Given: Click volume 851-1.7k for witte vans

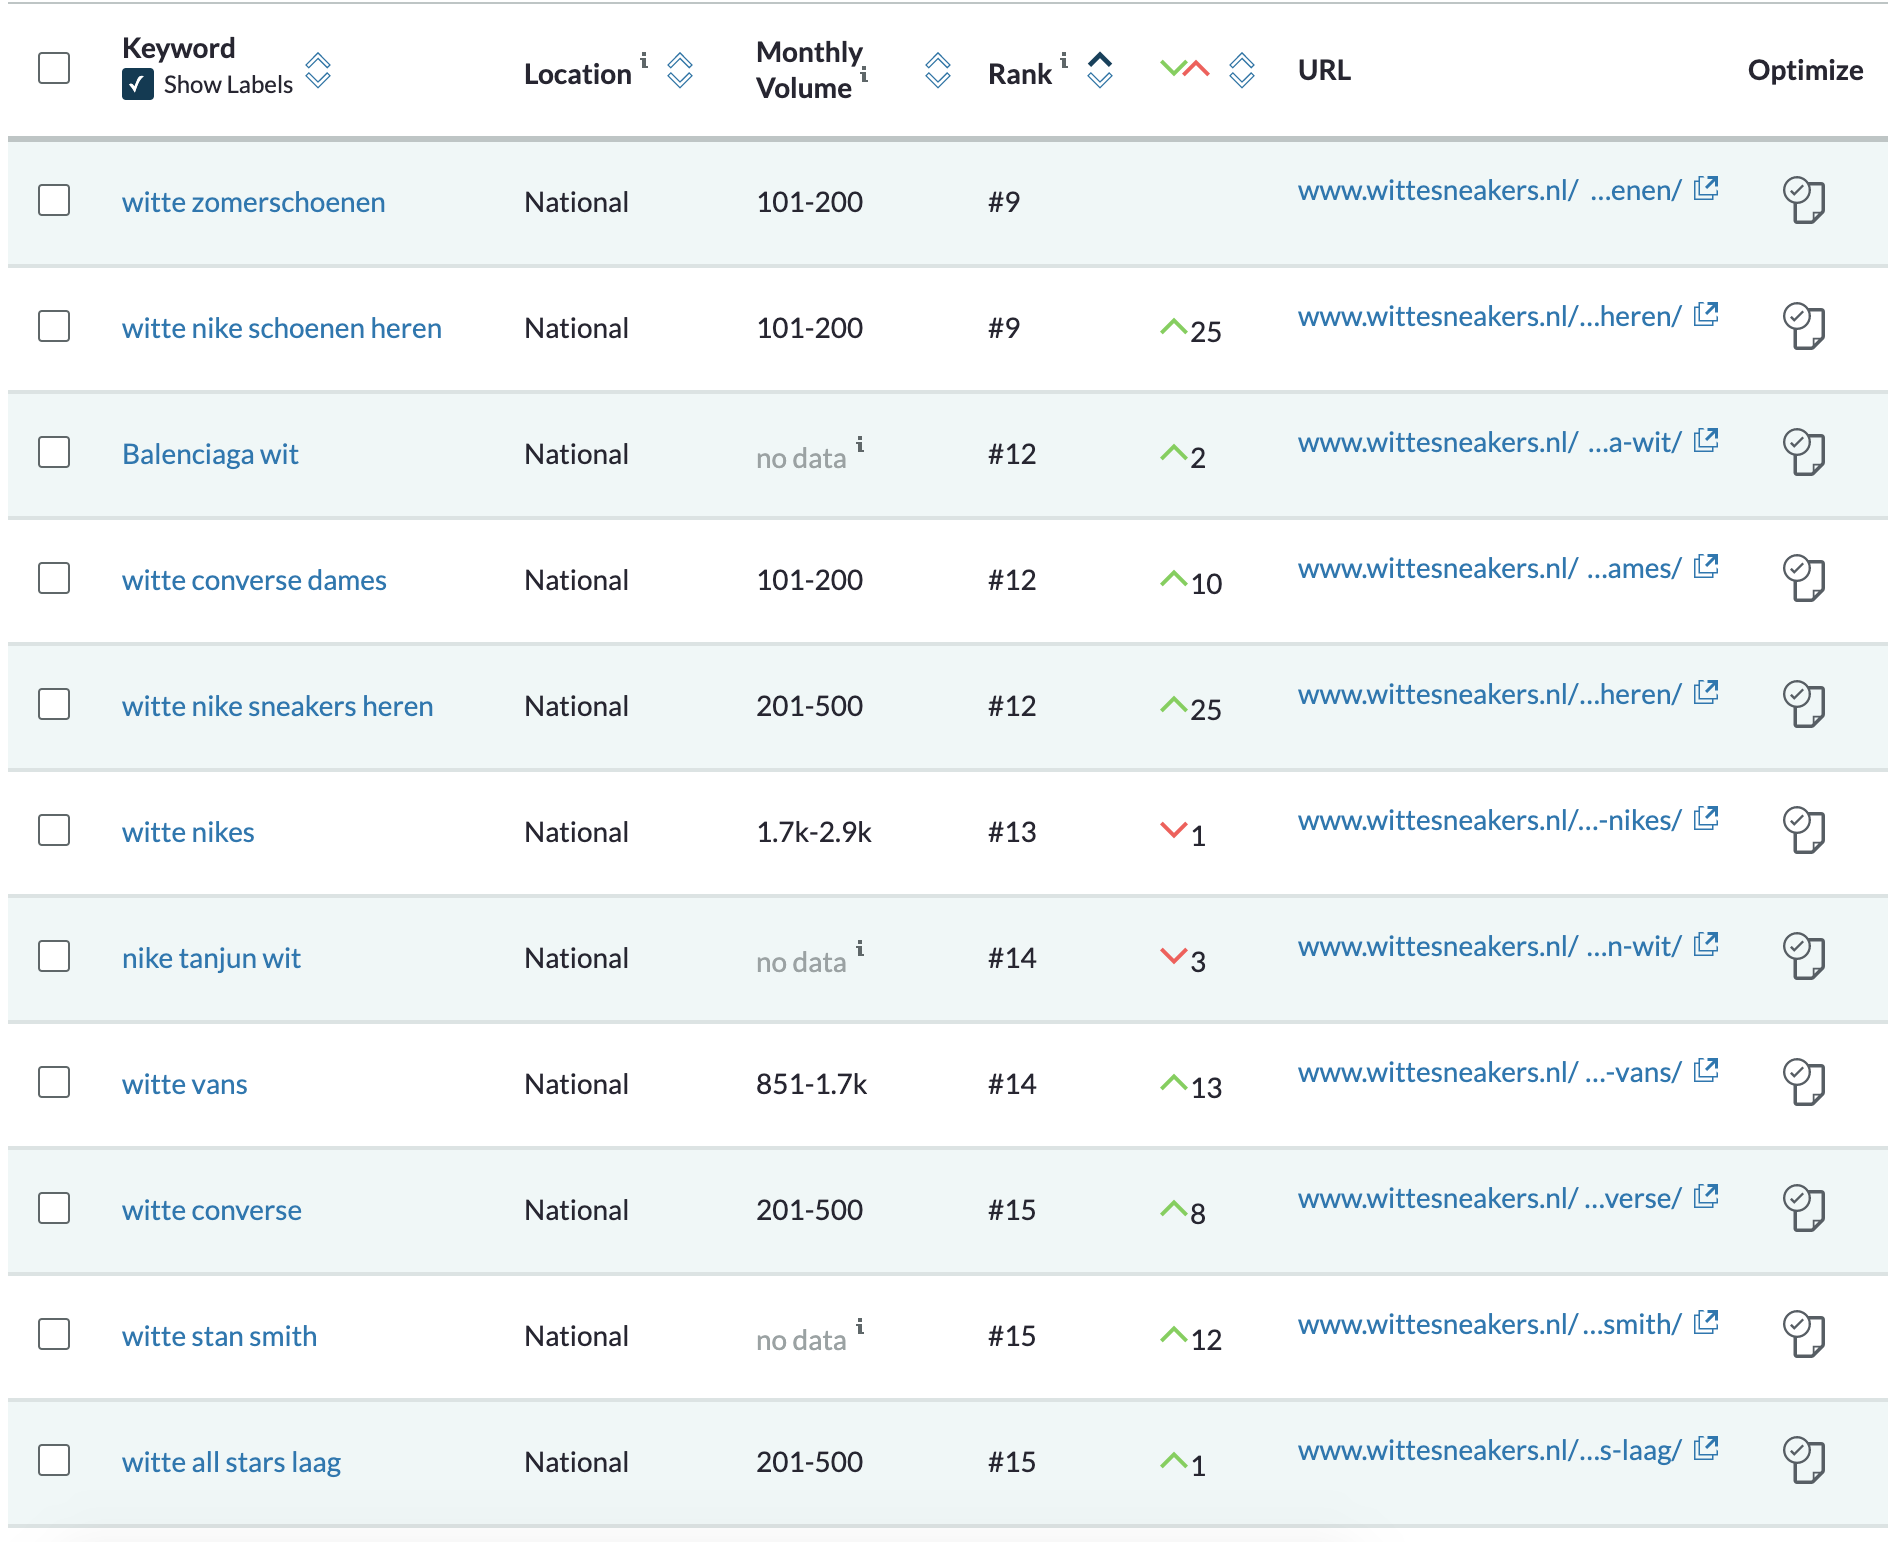Looking at the screenshot, I should [811, 1084].
